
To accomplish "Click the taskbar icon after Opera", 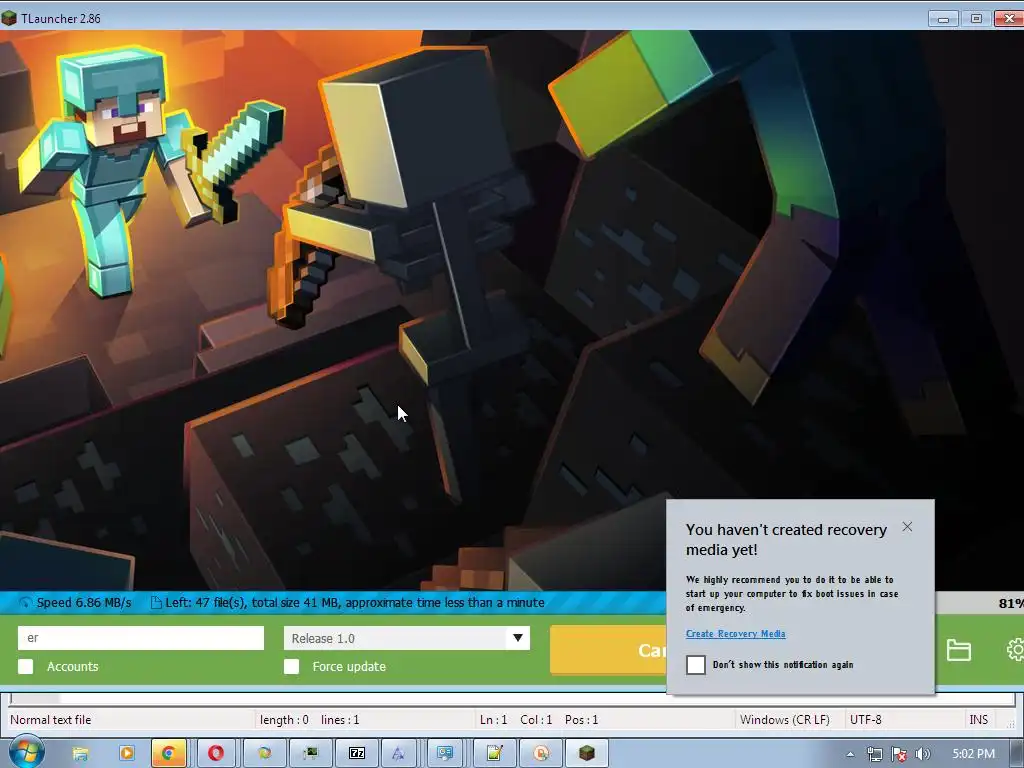I will coord(264,754).
